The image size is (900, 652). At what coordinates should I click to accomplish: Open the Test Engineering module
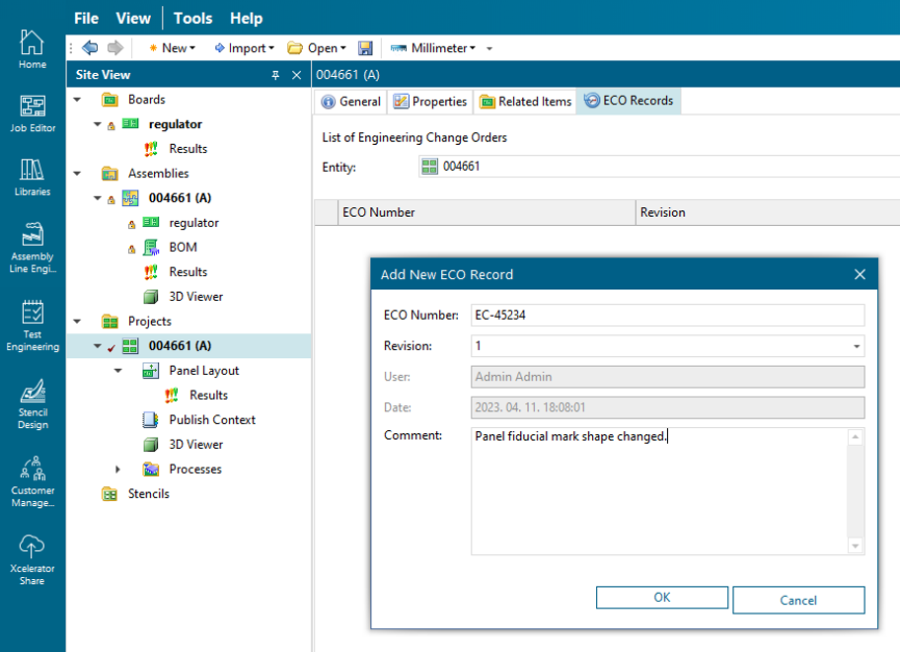coord(31,325)
